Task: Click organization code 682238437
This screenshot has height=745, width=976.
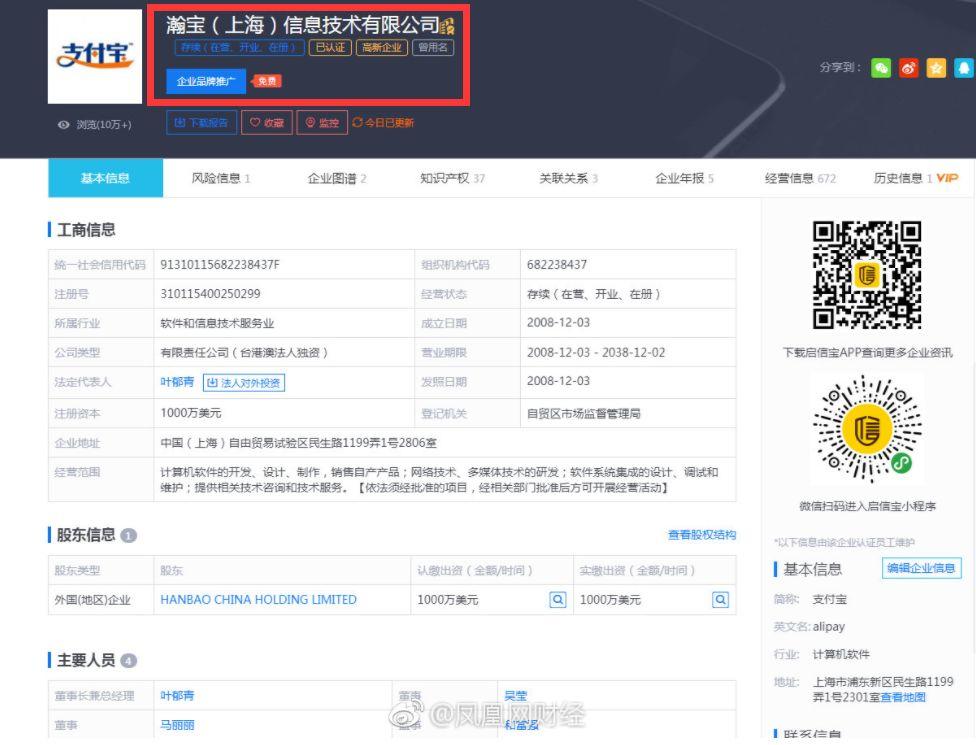Action: (556, 265)
